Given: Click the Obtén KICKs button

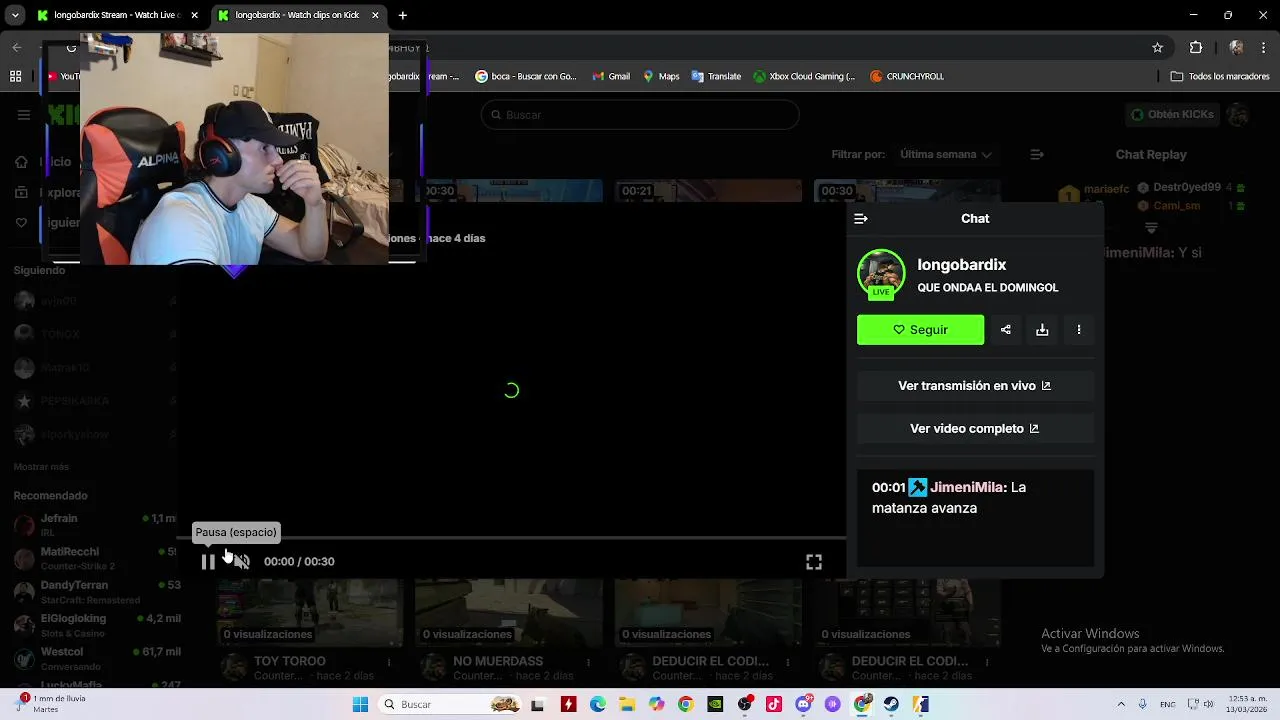Looking at the screenshot, I should pyautogui.click(x=1171, y=115).
